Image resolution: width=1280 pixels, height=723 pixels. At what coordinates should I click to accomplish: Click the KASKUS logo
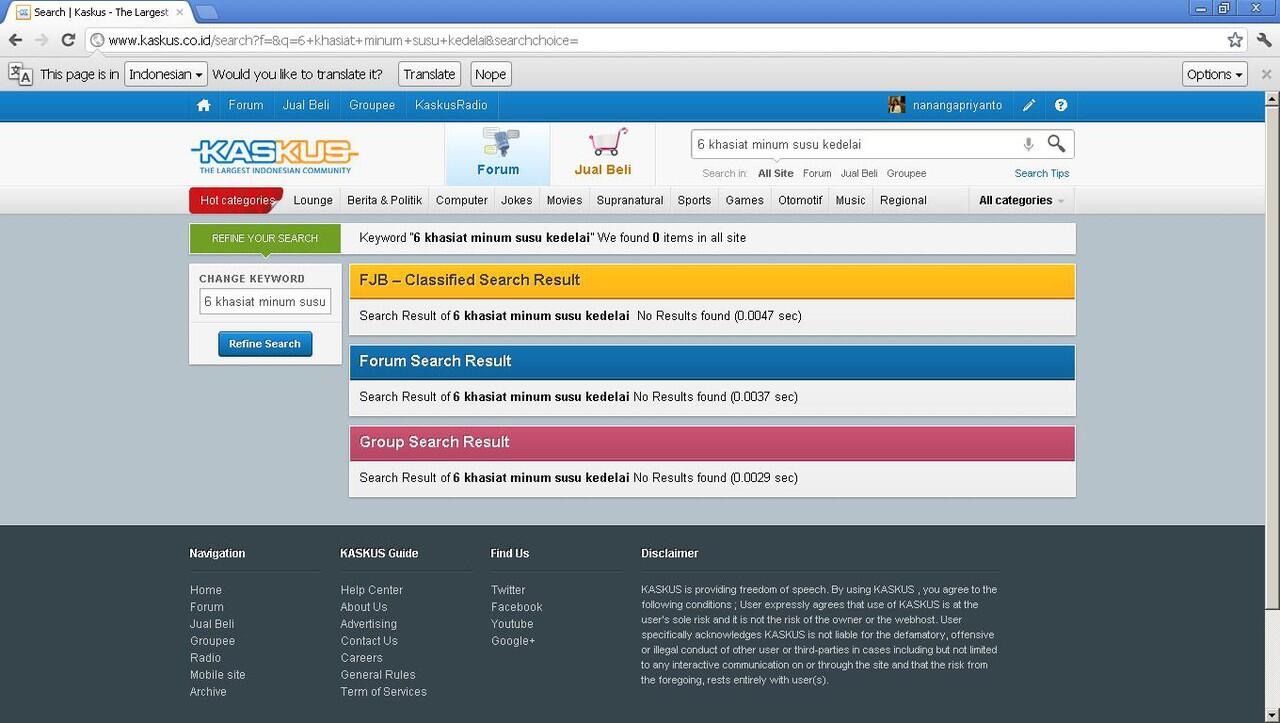point(274,155)
